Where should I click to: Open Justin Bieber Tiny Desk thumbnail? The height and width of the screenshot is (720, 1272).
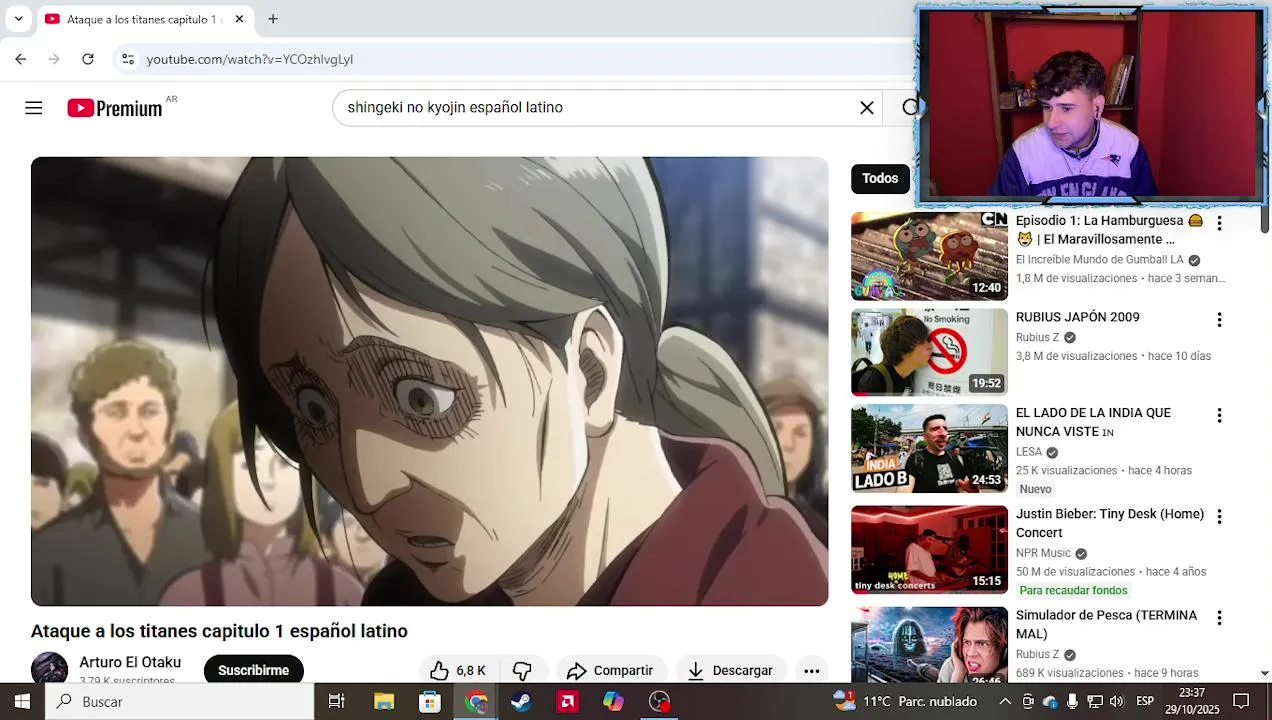(929, 550)
